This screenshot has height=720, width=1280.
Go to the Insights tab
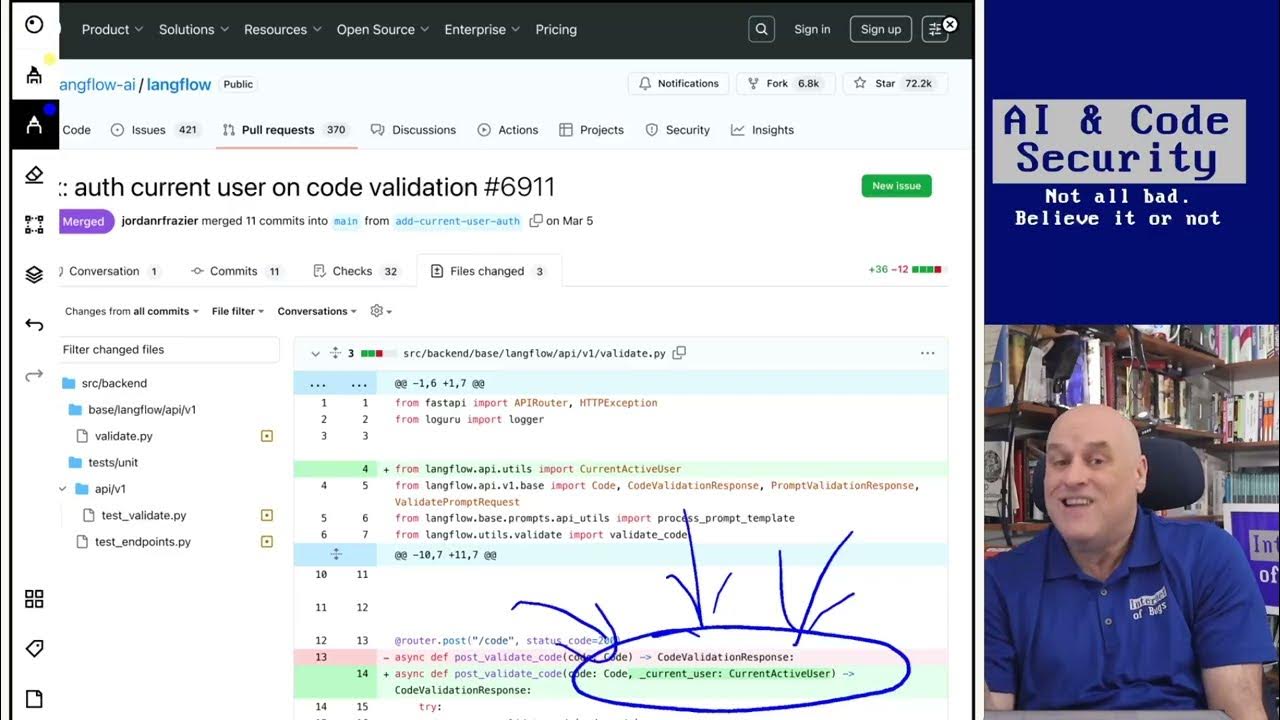(x=762, y=130)
